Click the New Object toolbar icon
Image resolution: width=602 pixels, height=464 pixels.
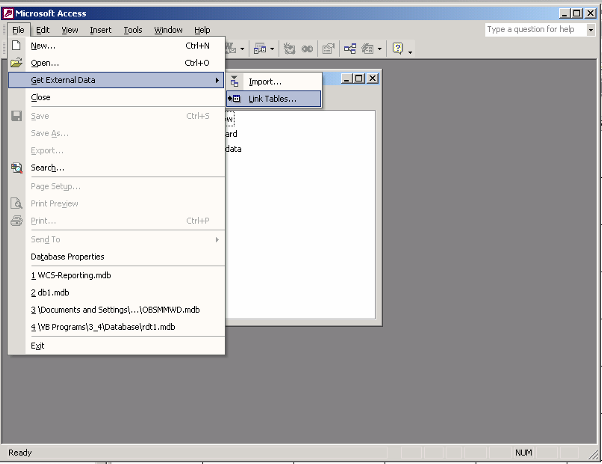368,49
